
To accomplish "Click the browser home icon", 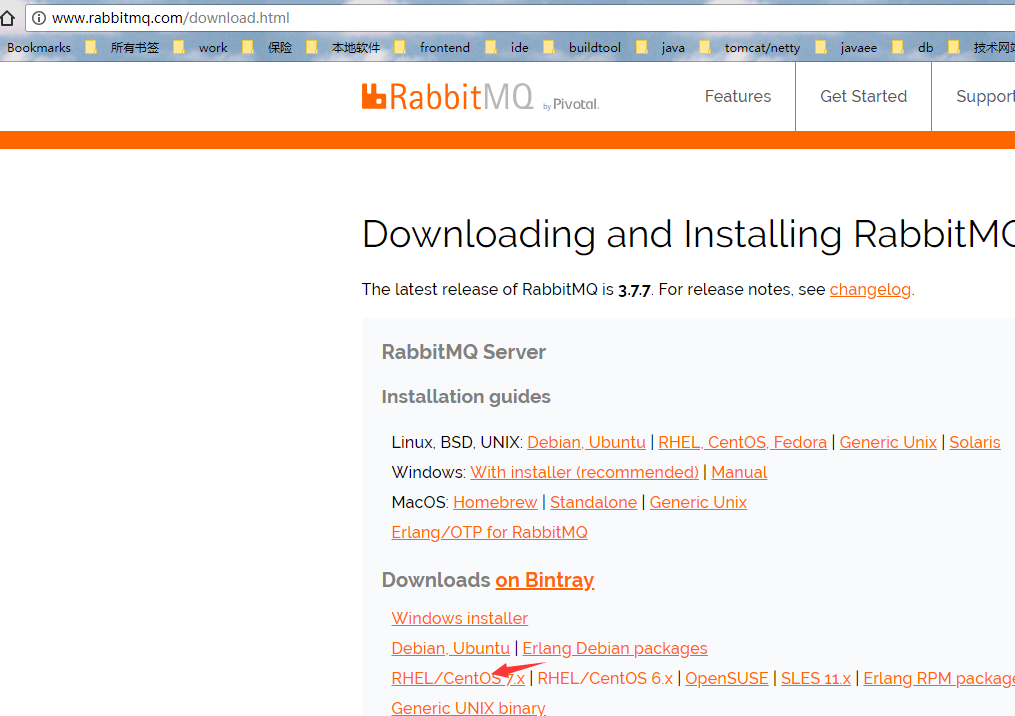I will tap(7, 18).
